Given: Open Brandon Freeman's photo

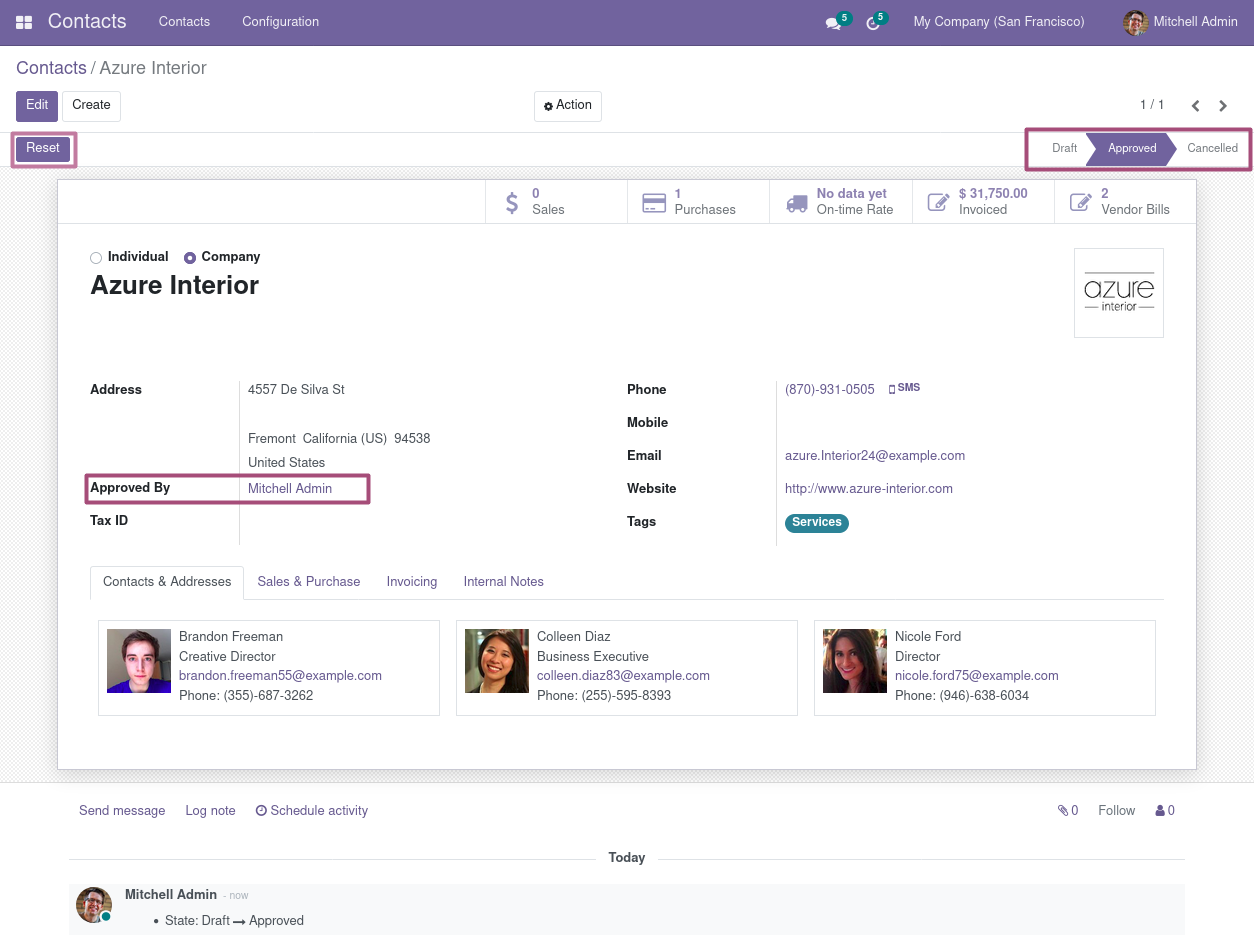Looking at the screenshot, I should [139, 661].
